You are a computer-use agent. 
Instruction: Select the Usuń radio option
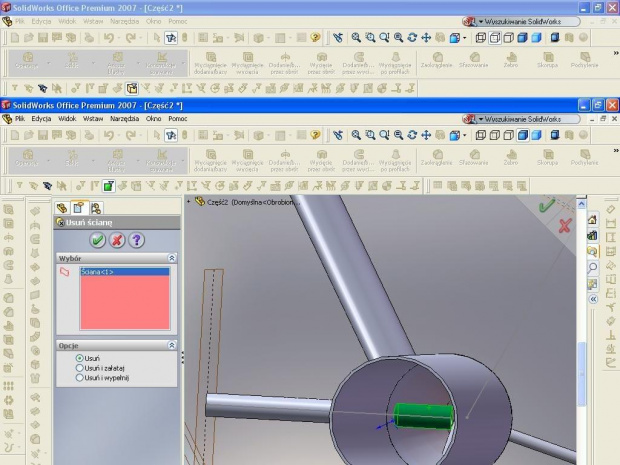[80, 358]
